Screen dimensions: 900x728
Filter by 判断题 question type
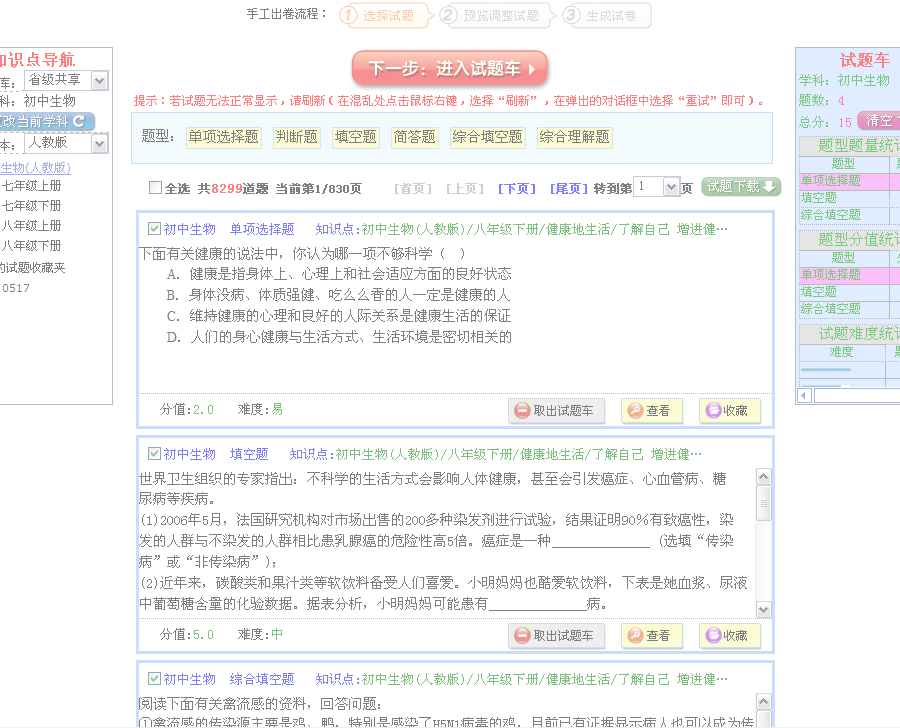pos(296,137)
